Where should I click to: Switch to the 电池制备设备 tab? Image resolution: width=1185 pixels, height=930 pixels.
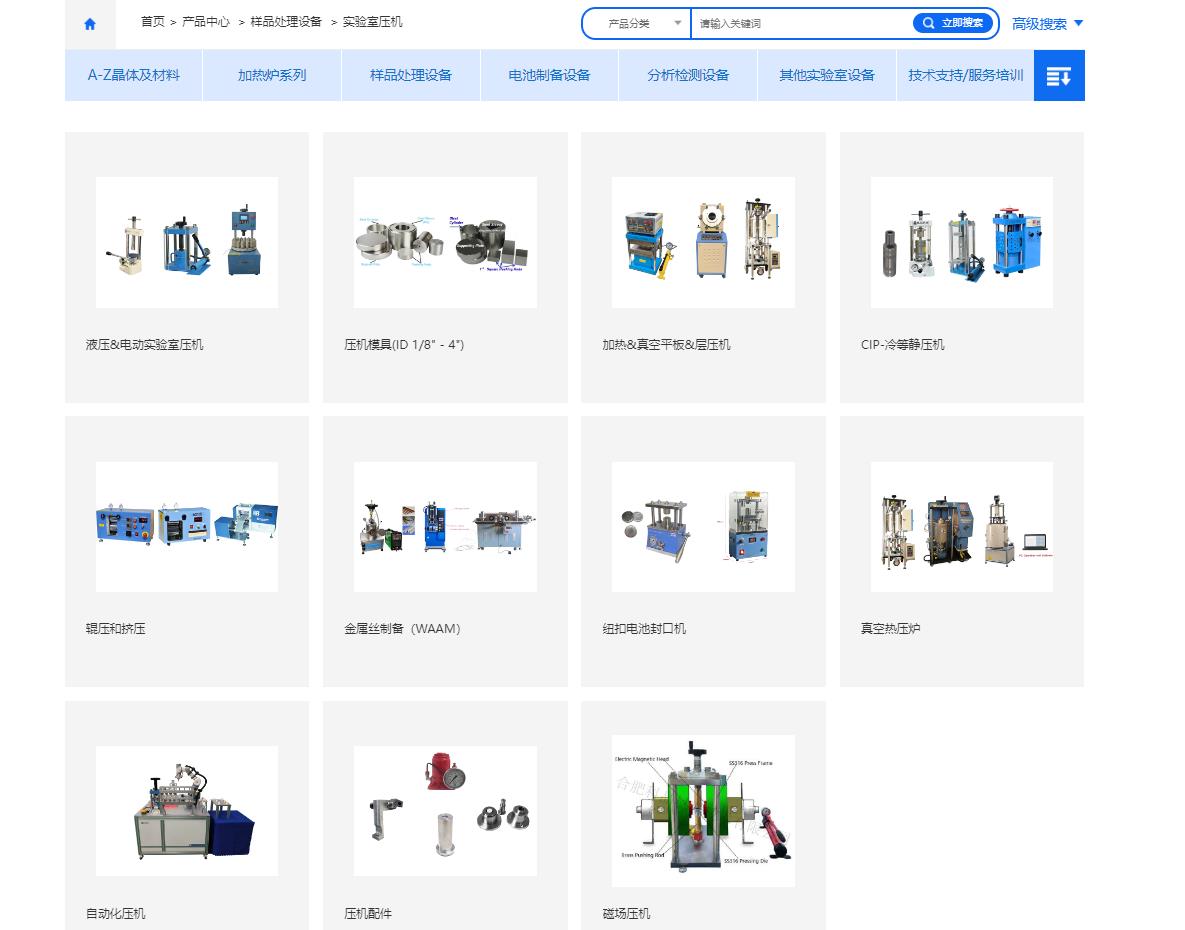click(549, 75)
